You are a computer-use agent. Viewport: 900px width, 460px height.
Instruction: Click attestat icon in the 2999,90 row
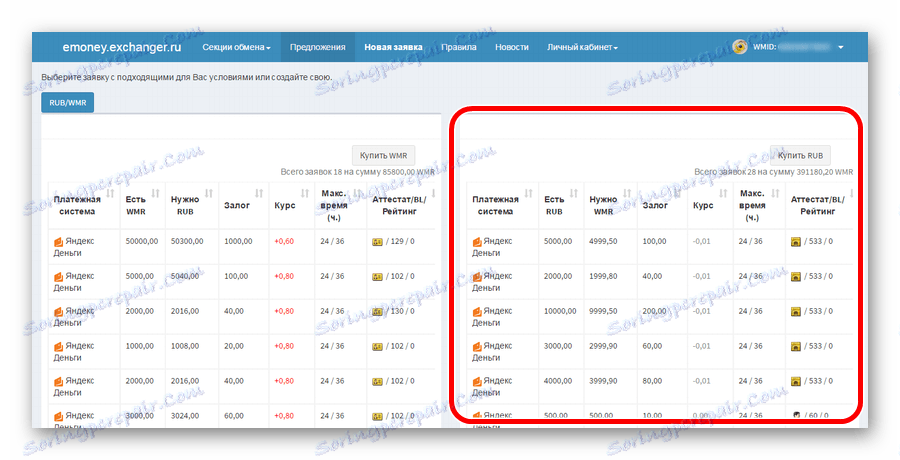point(796,347)
